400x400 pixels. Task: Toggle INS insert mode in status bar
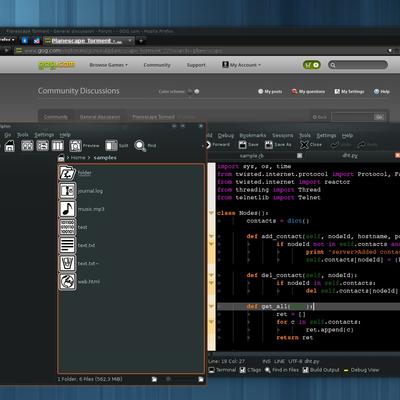(x=267, y=361)
